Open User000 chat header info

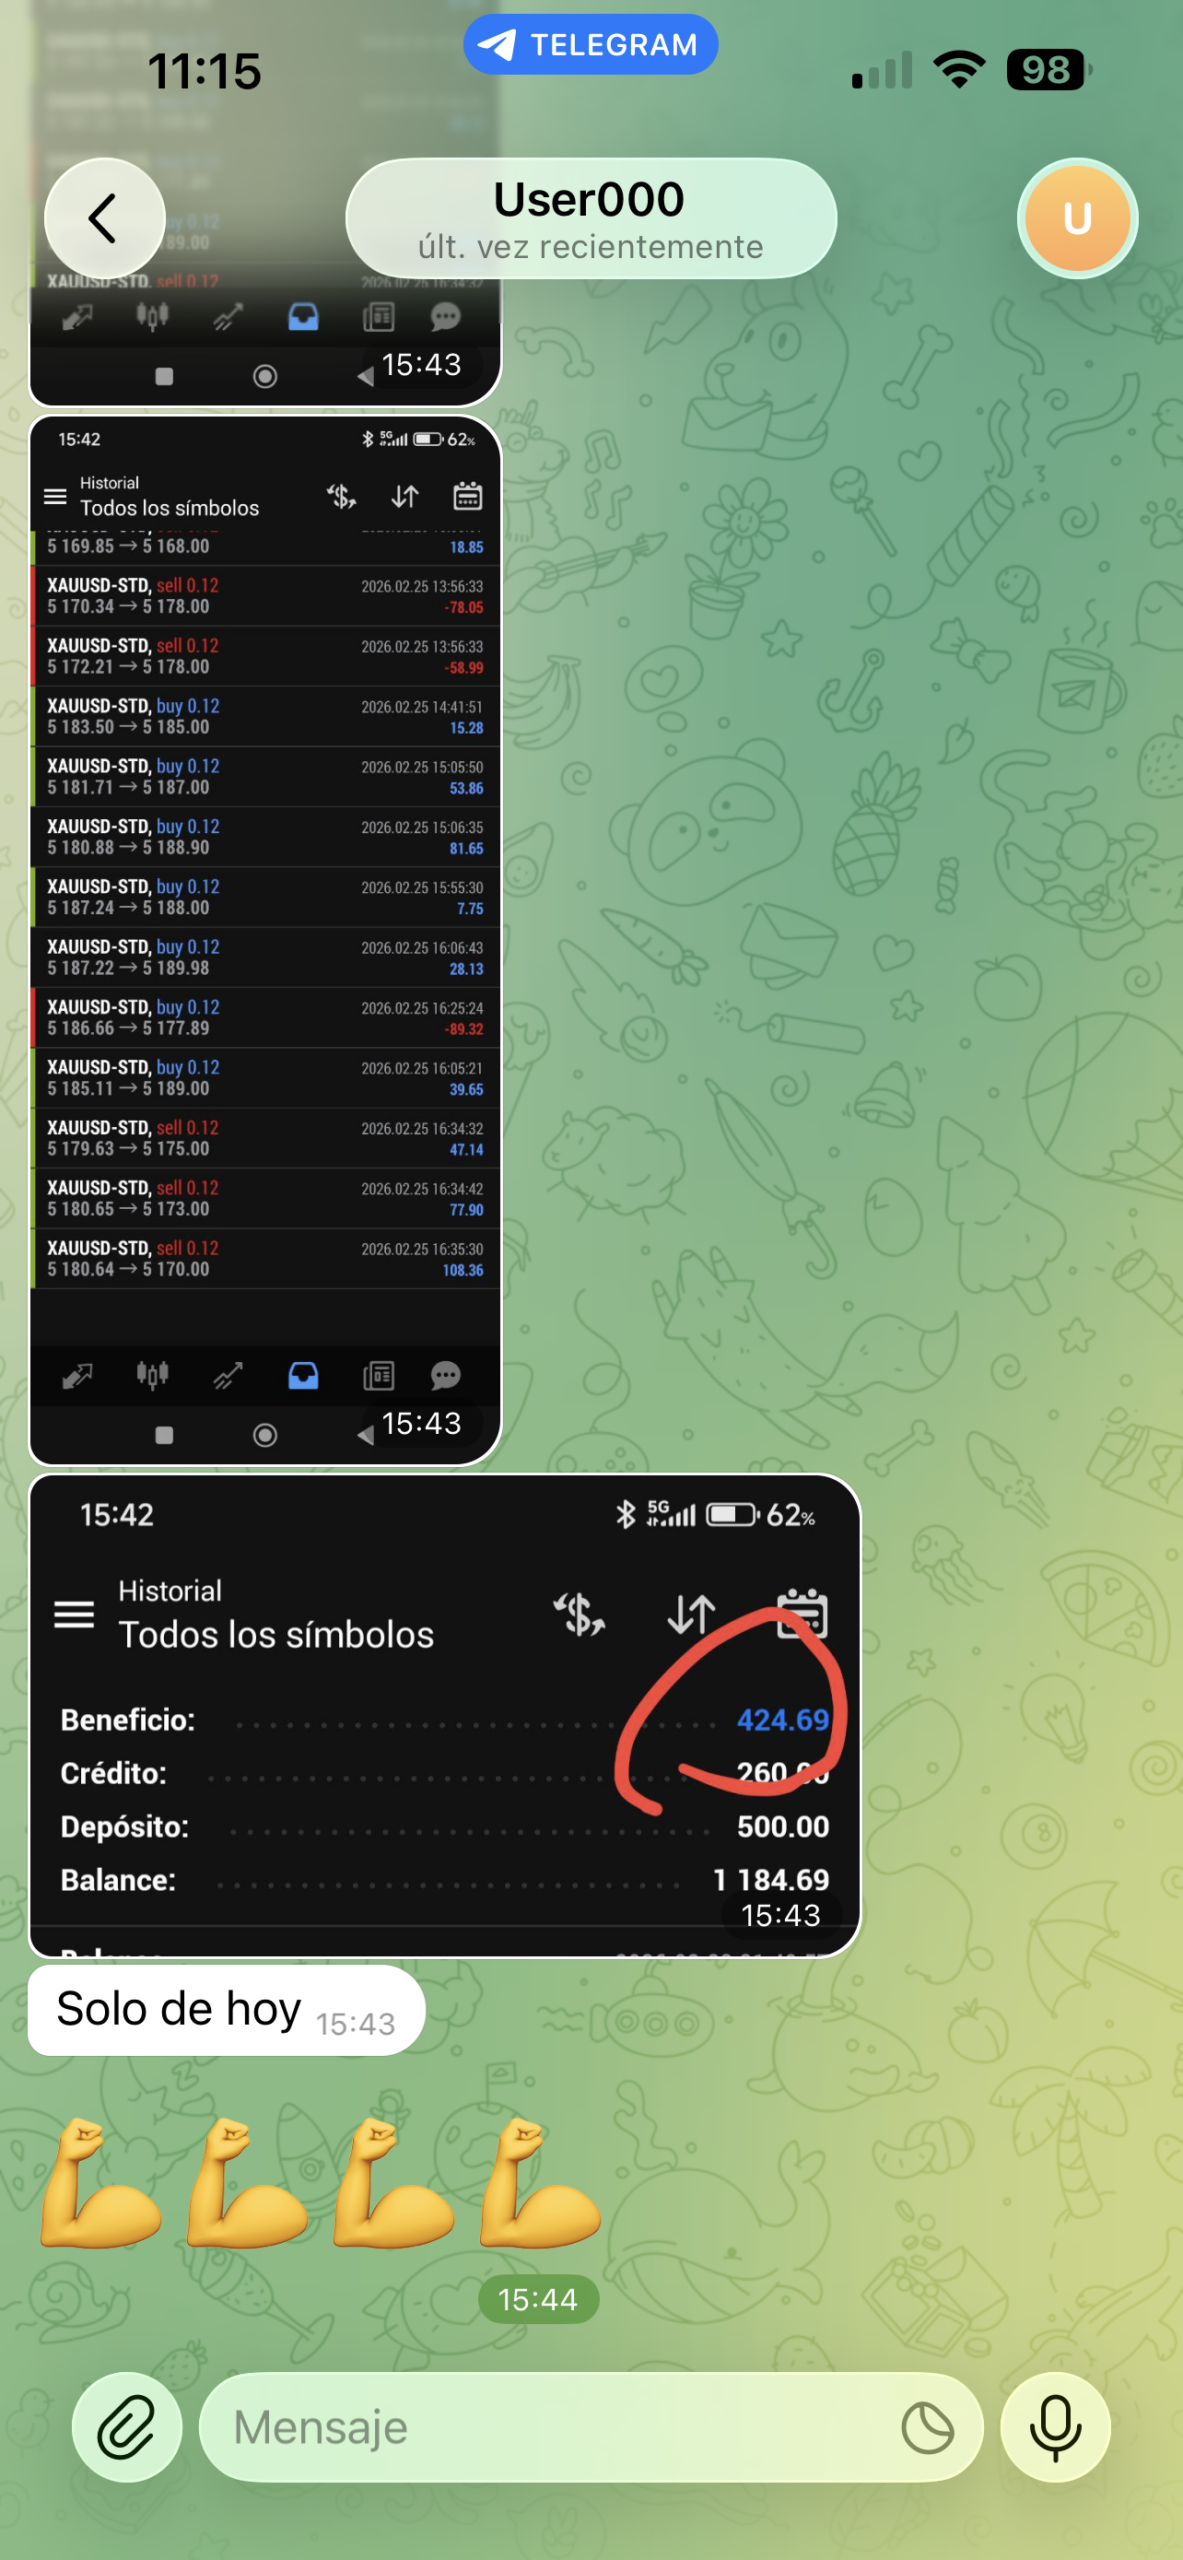tap(591, 218)
